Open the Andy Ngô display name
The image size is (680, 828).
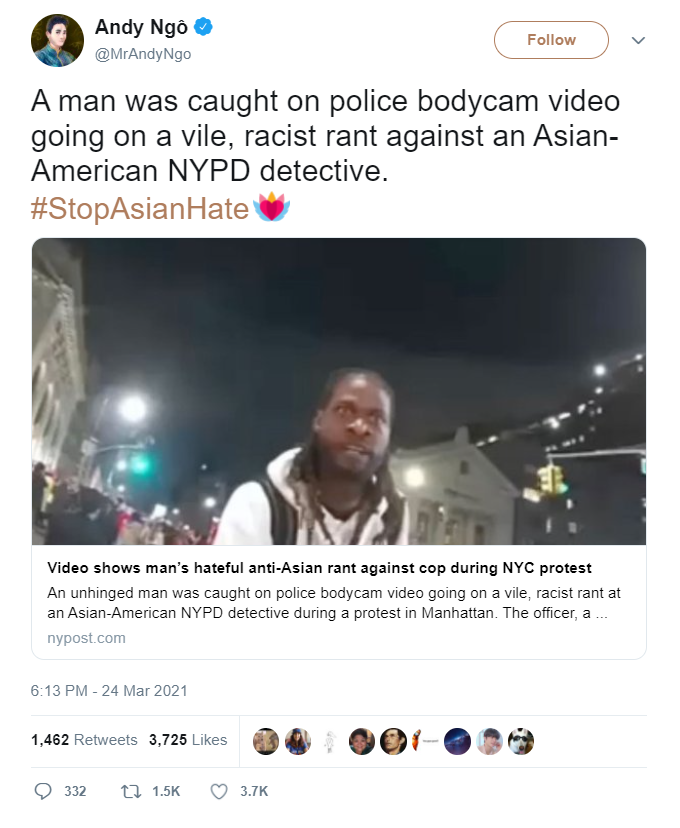pyautogui.click(x=141, y=27)
